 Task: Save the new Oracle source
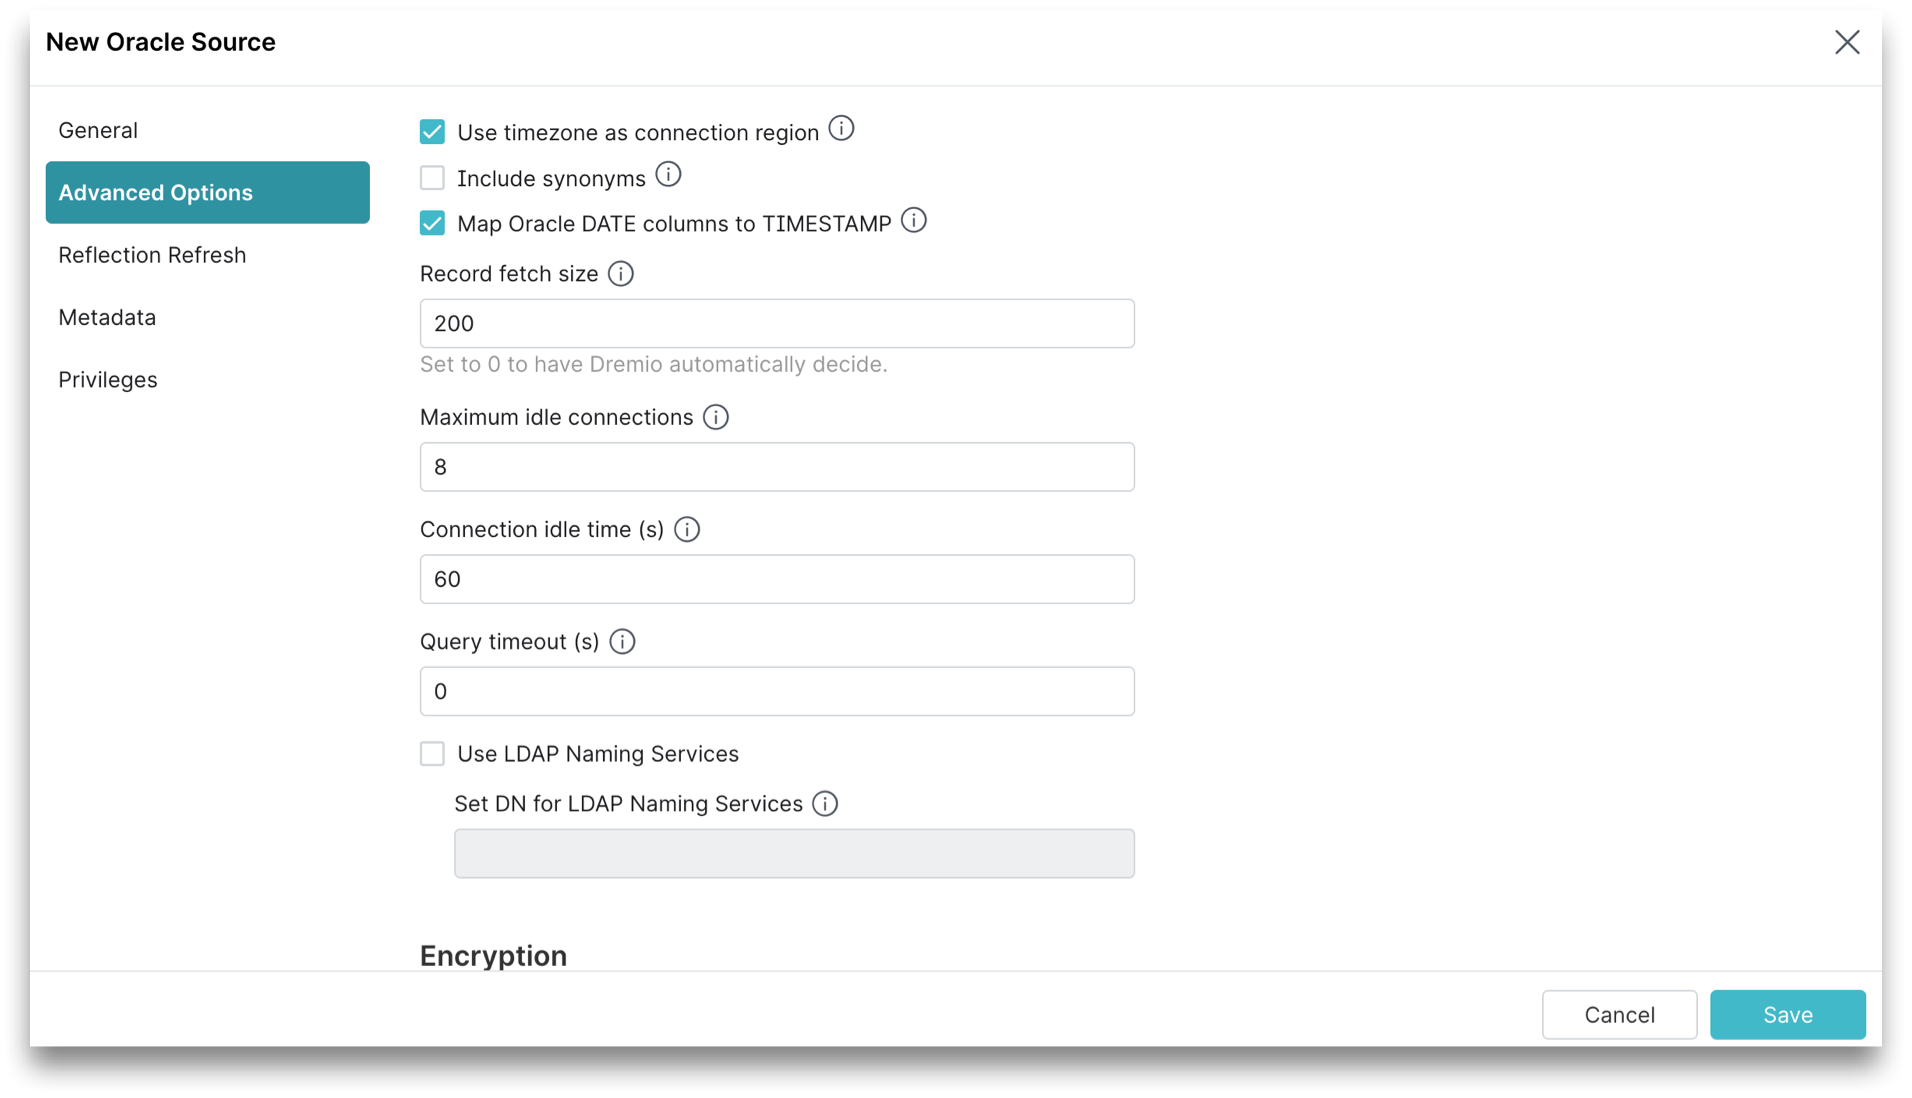click(1787, 1014)
